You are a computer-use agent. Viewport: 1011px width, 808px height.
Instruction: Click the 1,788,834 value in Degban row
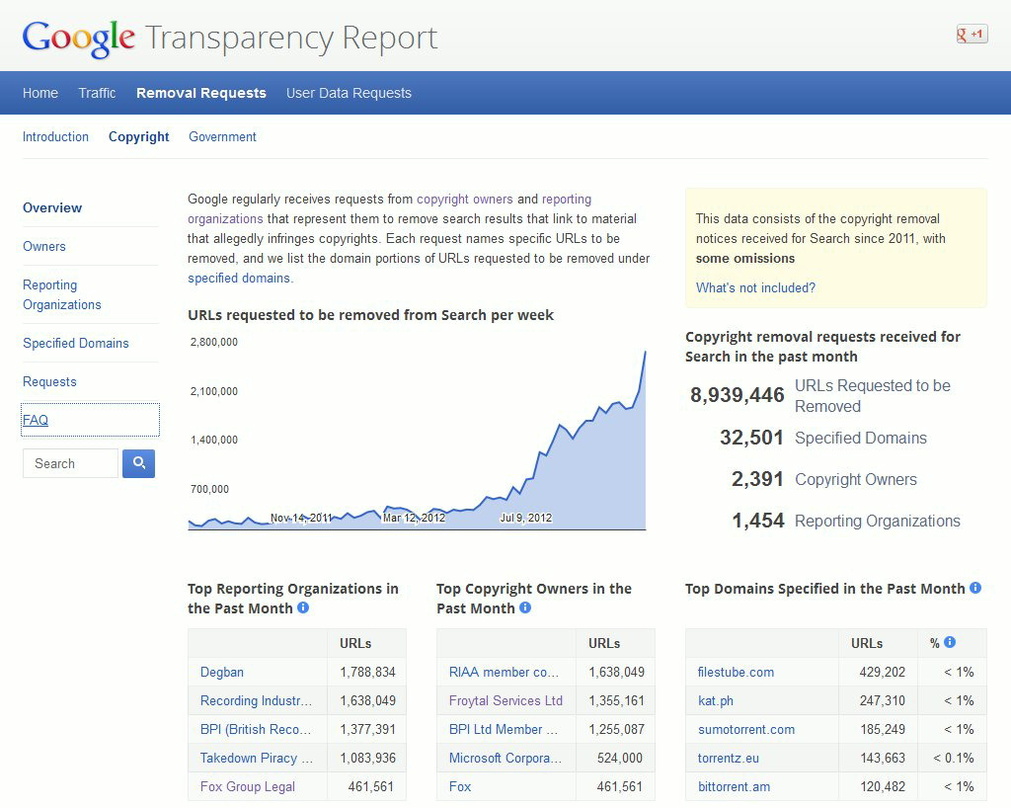pyautogui.click(x=368, y=672)
